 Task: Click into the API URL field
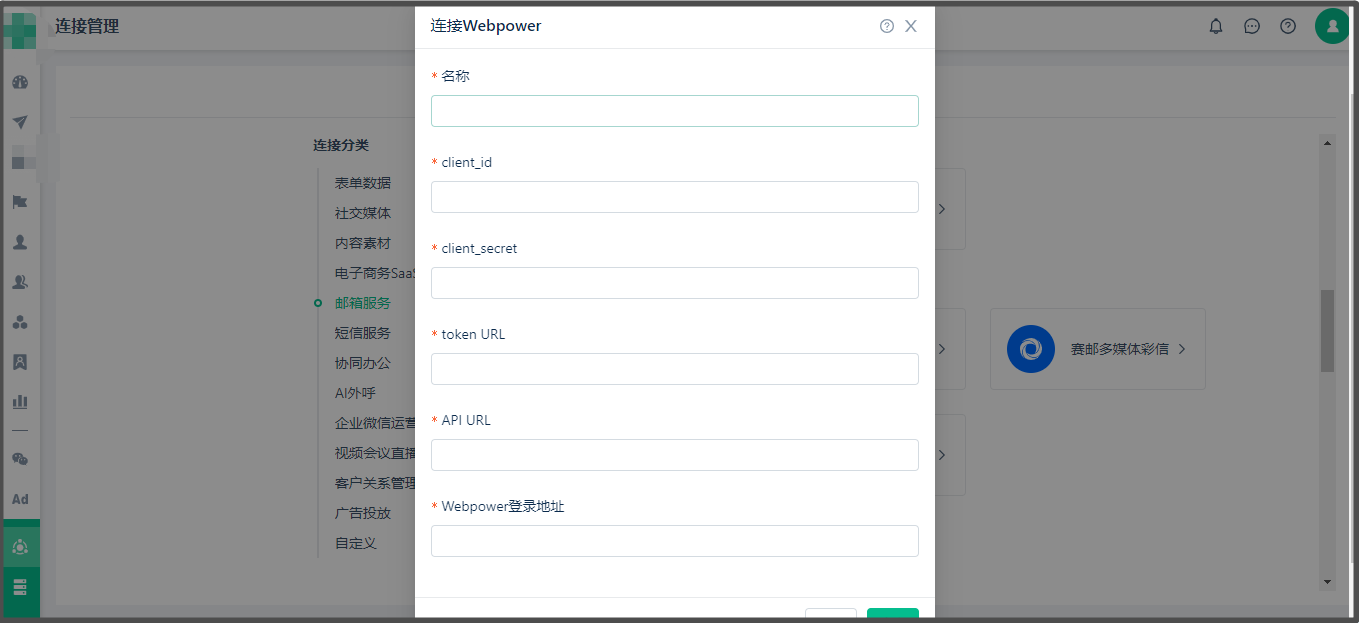[x=675, y=455]
